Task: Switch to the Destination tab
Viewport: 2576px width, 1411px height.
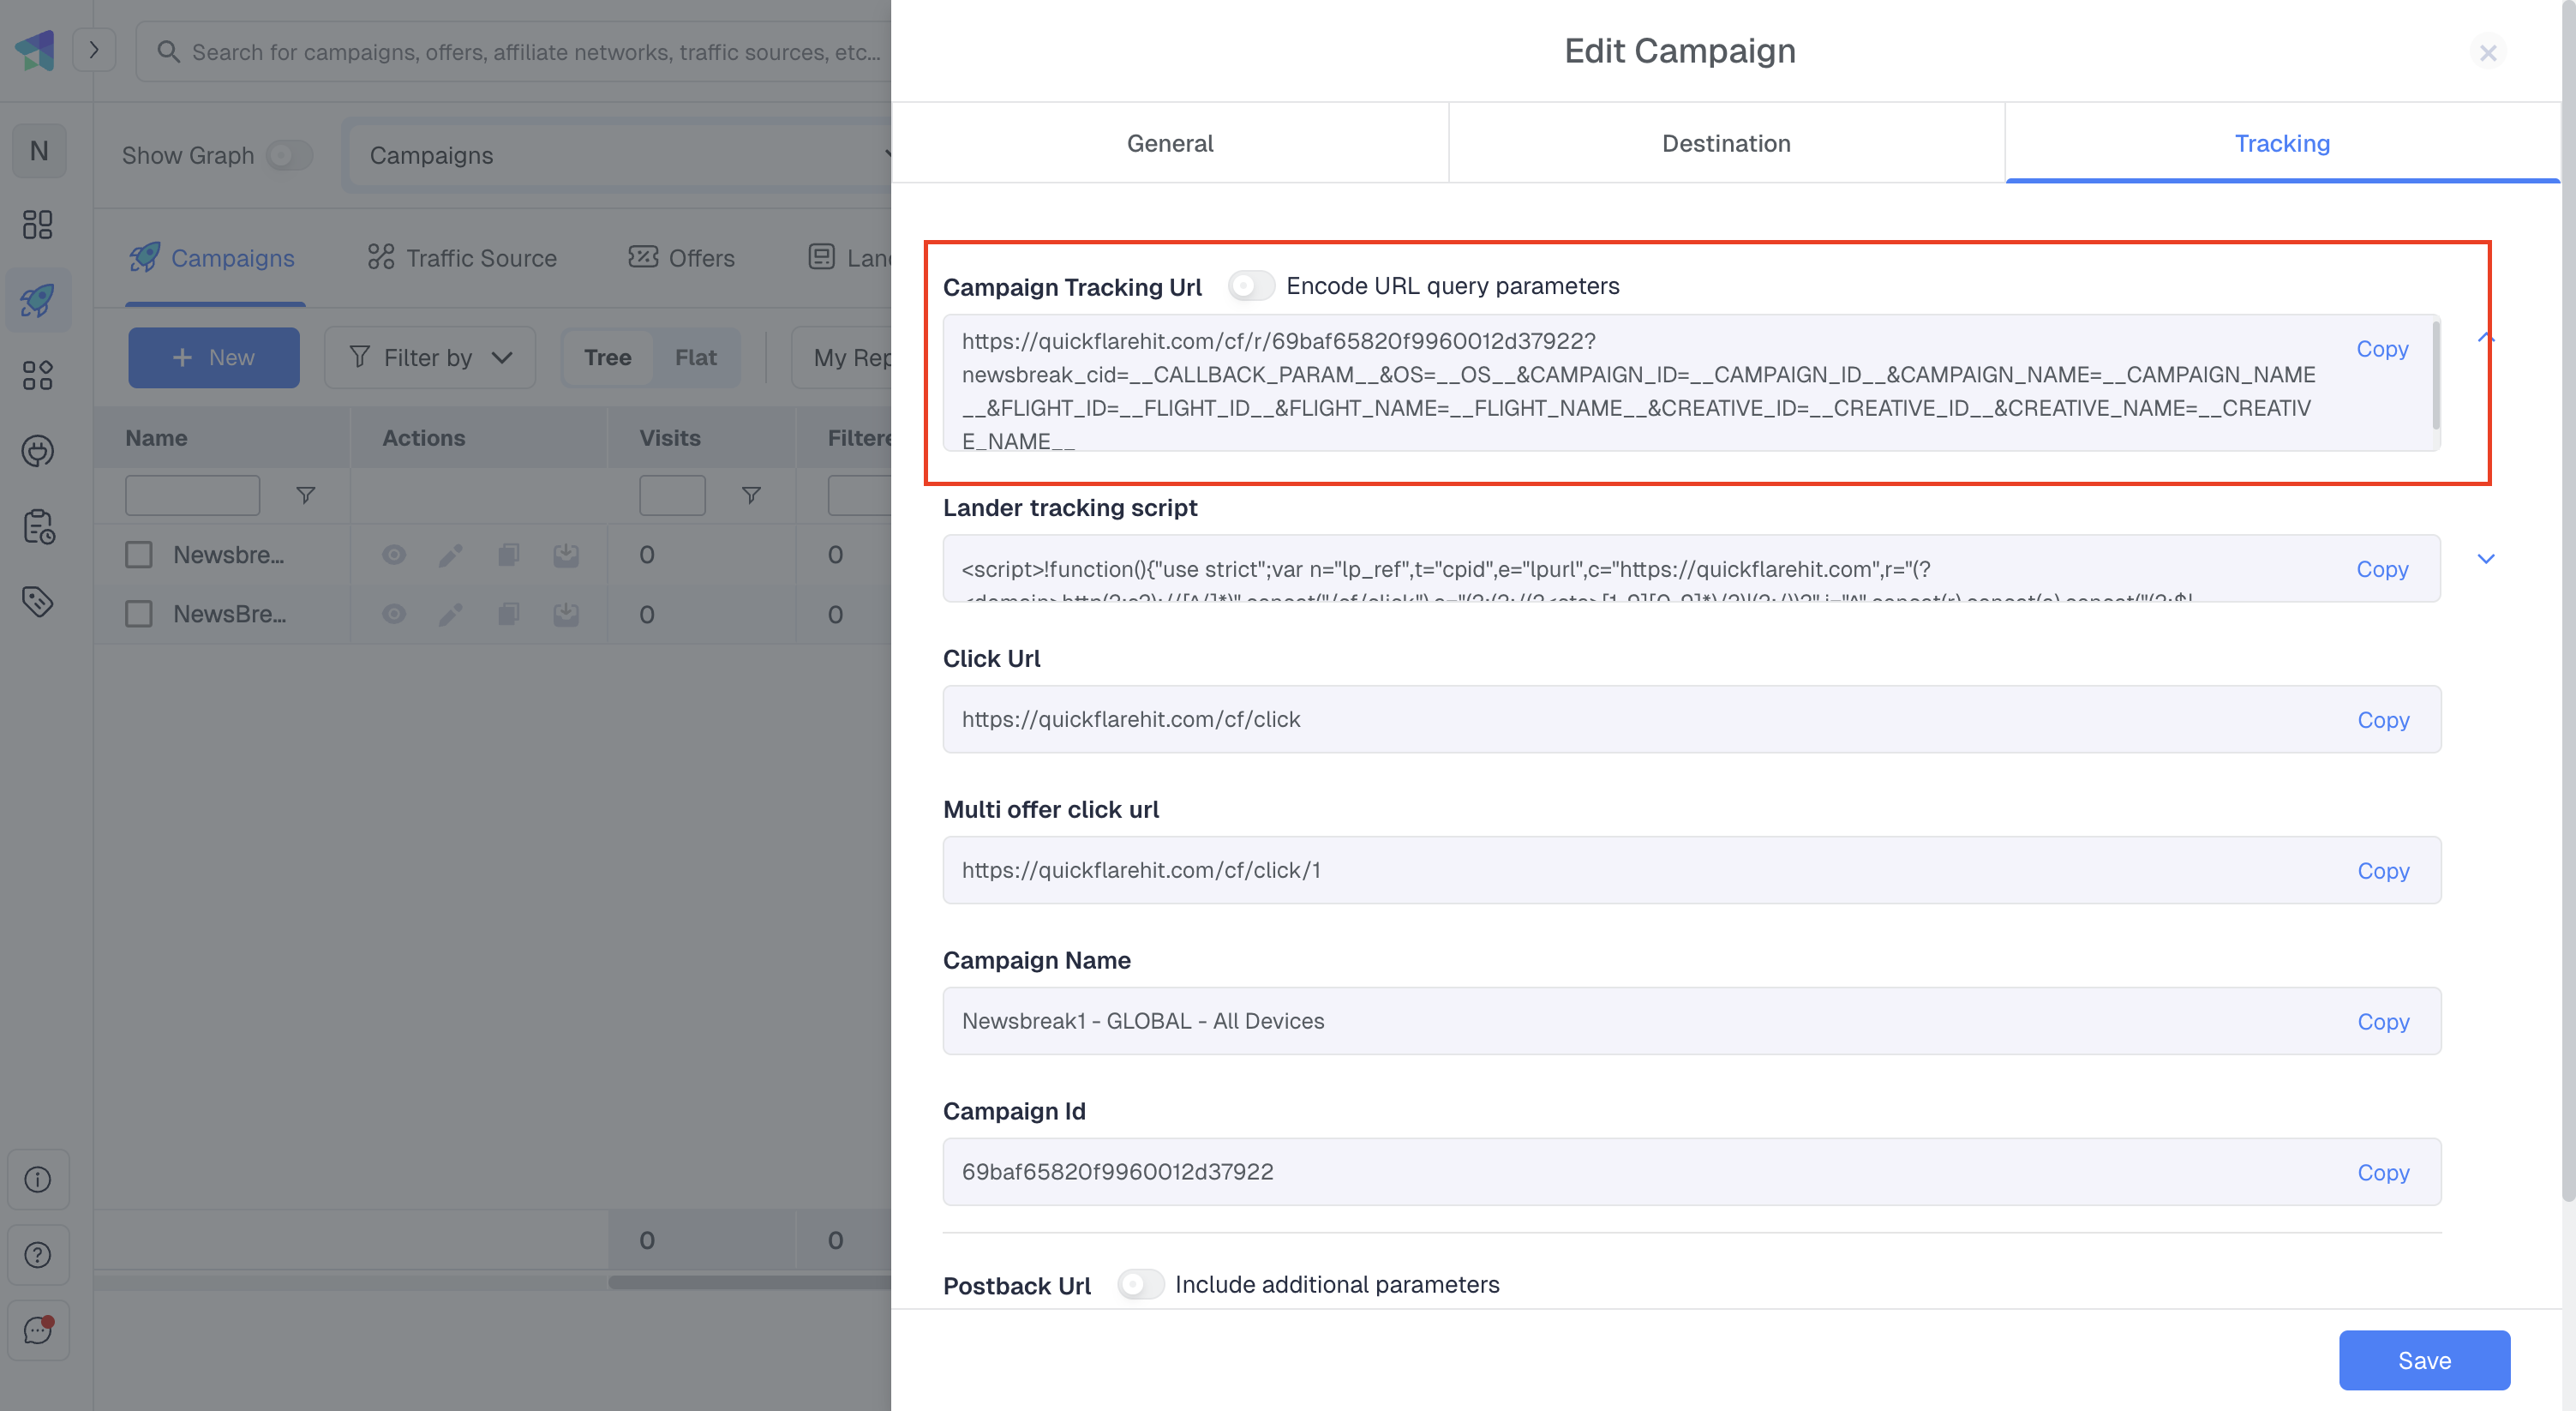Action: (x=1726, y=143)
